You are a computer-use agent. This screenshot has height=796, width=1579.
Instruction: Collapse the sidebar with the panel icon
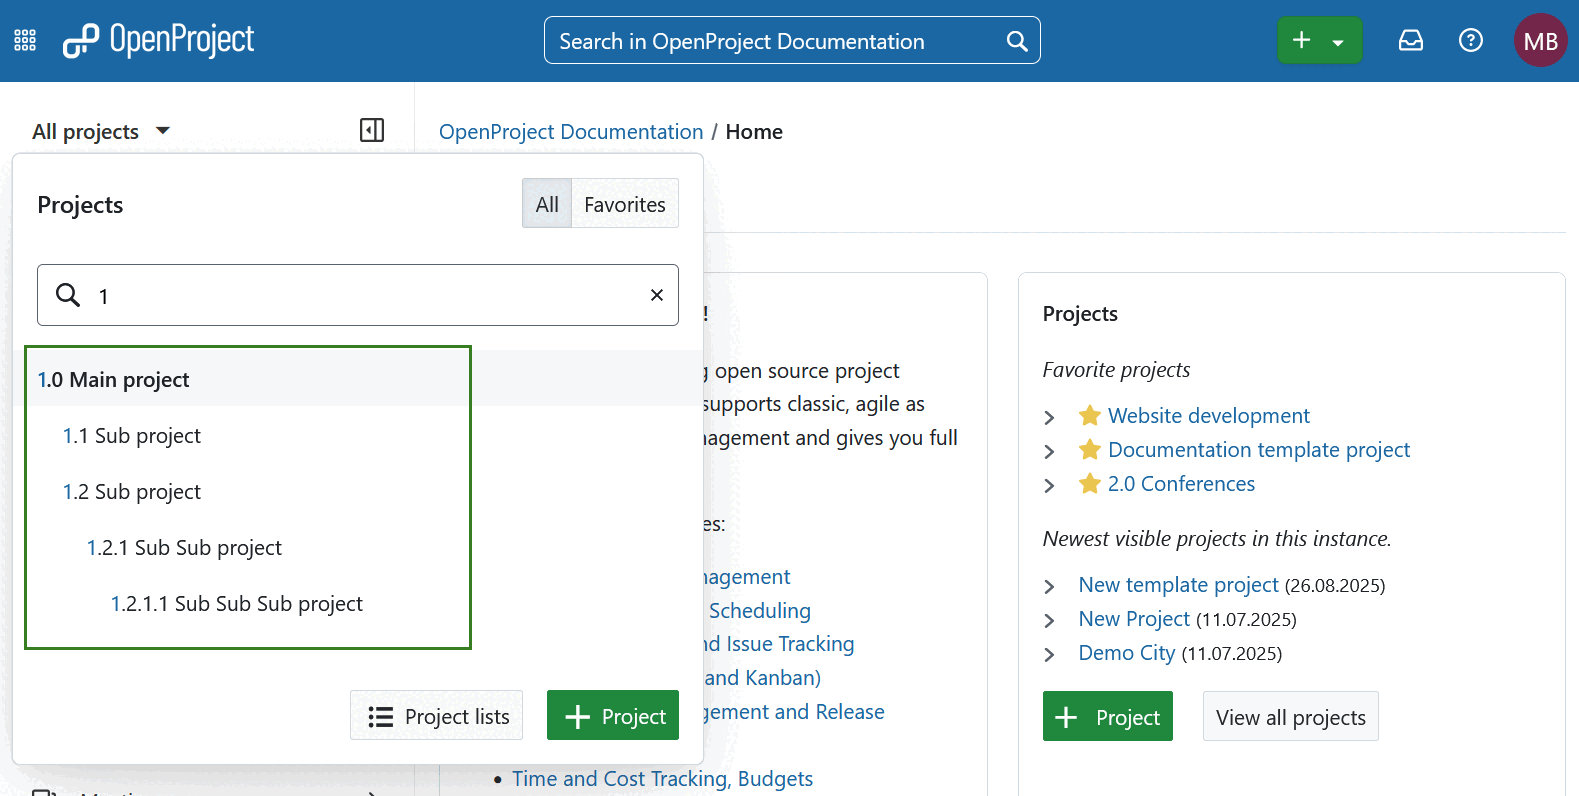coord(372,130)
